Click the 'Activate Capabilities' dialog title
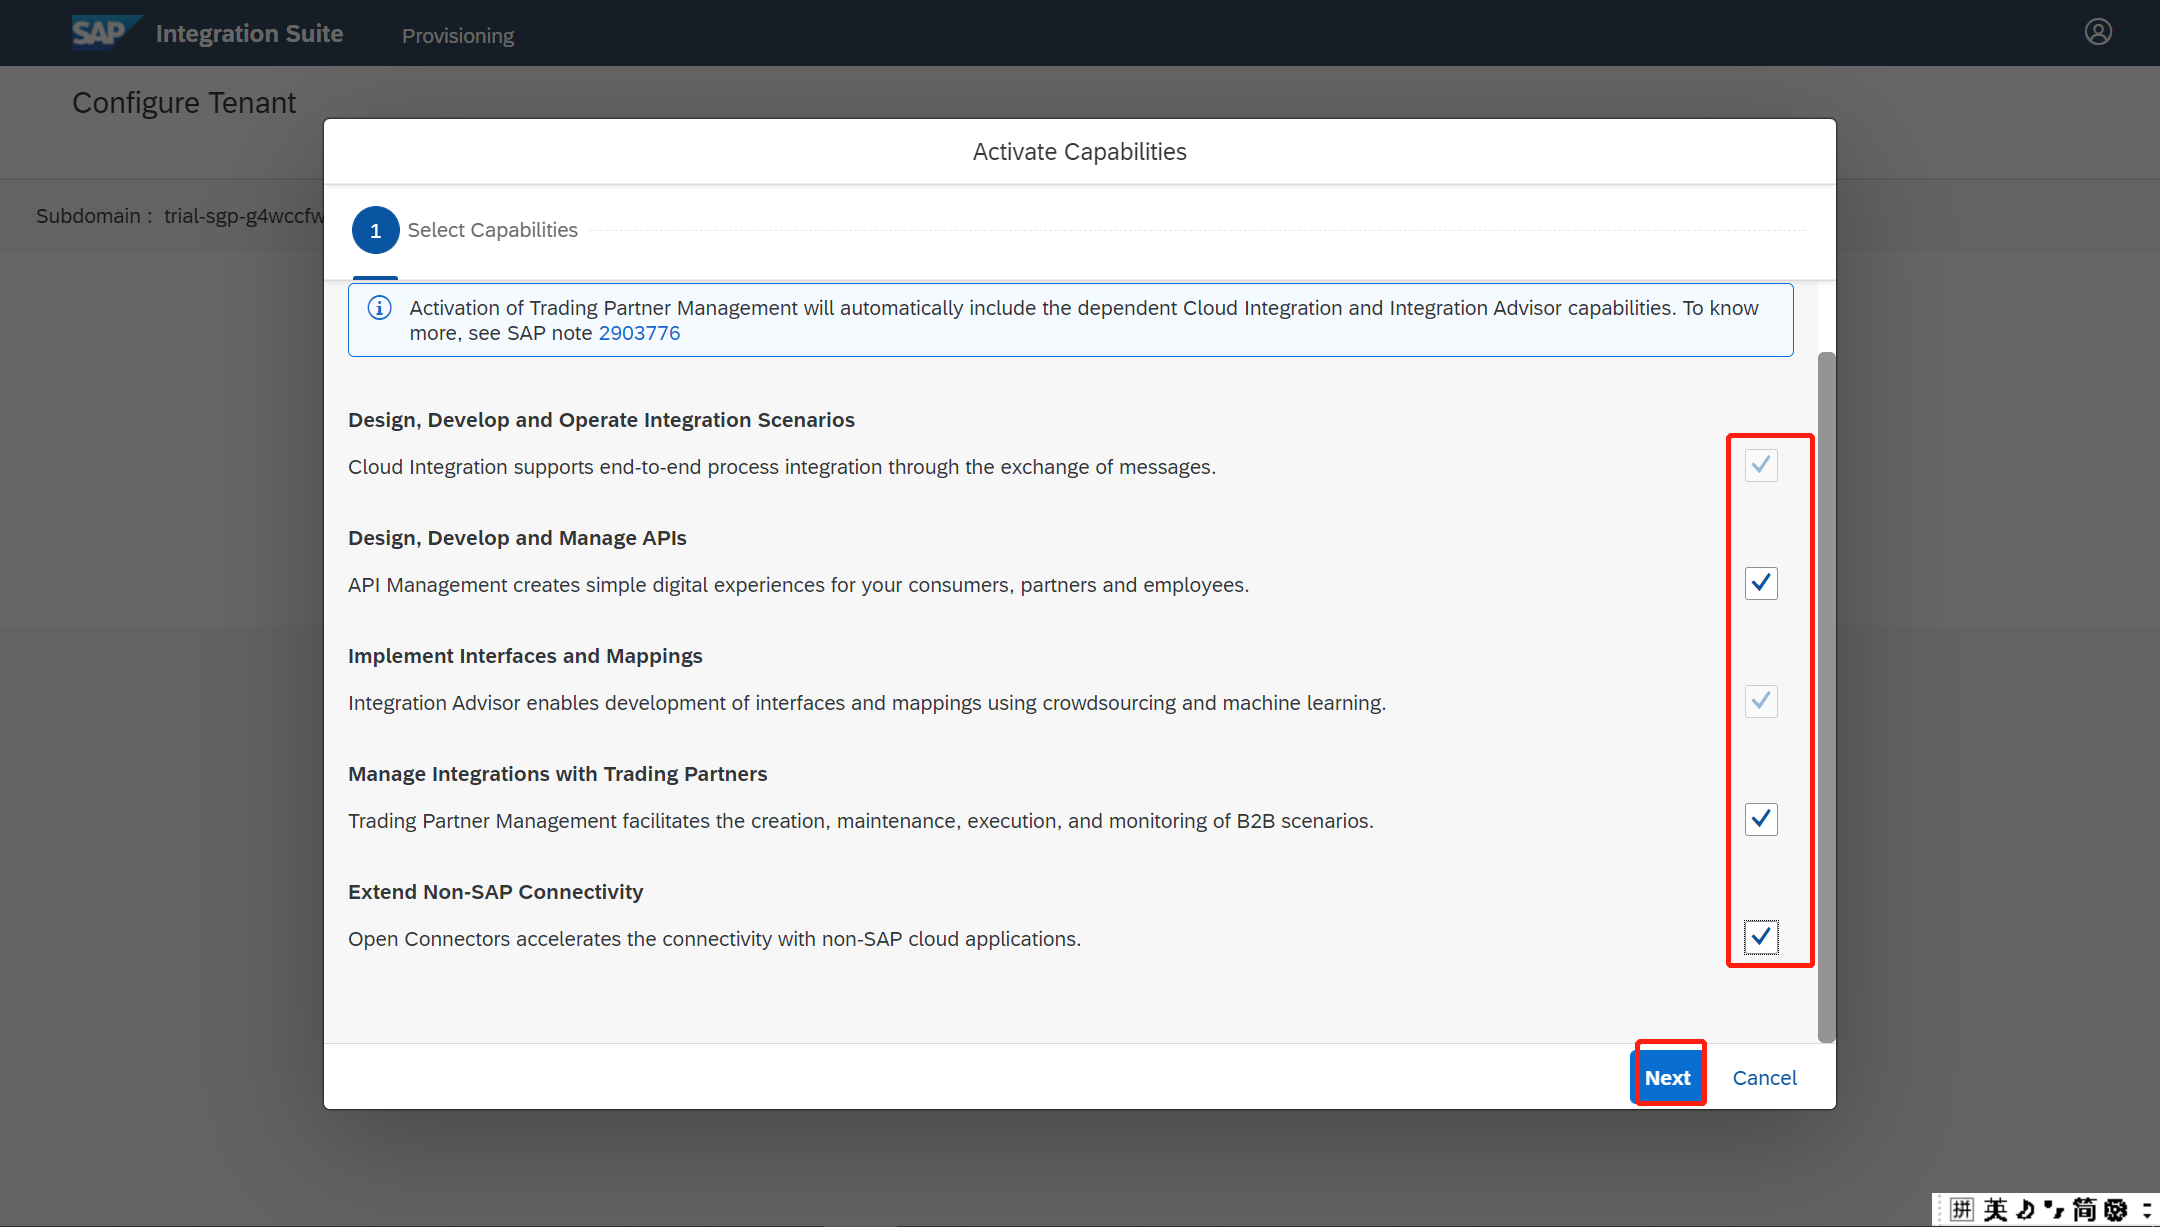 [1080, 152]
